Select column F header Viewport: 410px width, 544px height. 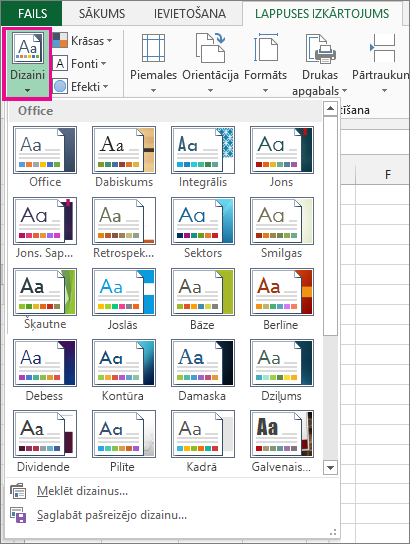[x=388, y=175]
